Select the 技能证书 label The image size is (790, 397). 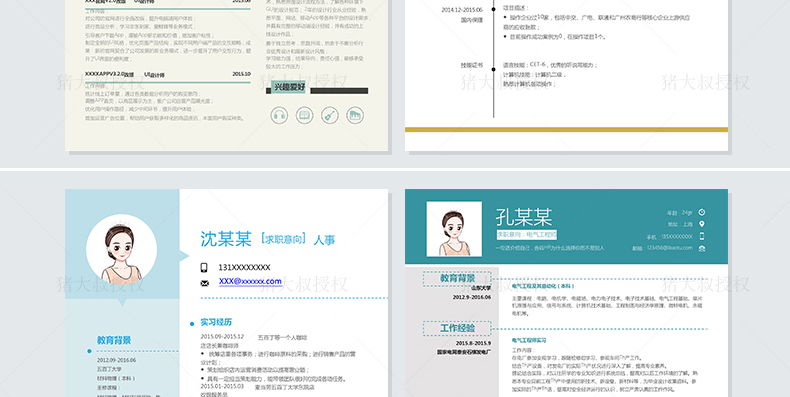(472, 65)
